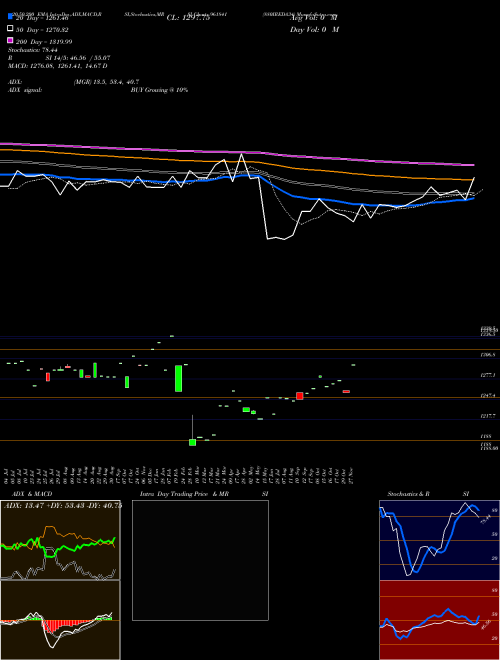Click the 'MACD: 1276.08, 1261.41, 14.67 D' line
Viewport: 500px width, 660px height.
(58, 66)
